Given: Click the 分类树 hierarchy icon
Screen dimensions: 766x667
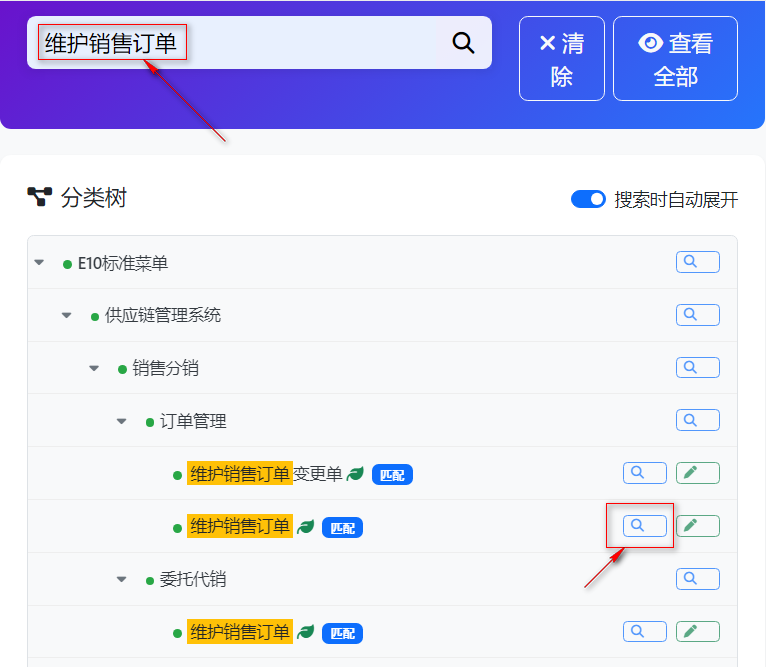Looking at the screenshot, I should point(39,197).
